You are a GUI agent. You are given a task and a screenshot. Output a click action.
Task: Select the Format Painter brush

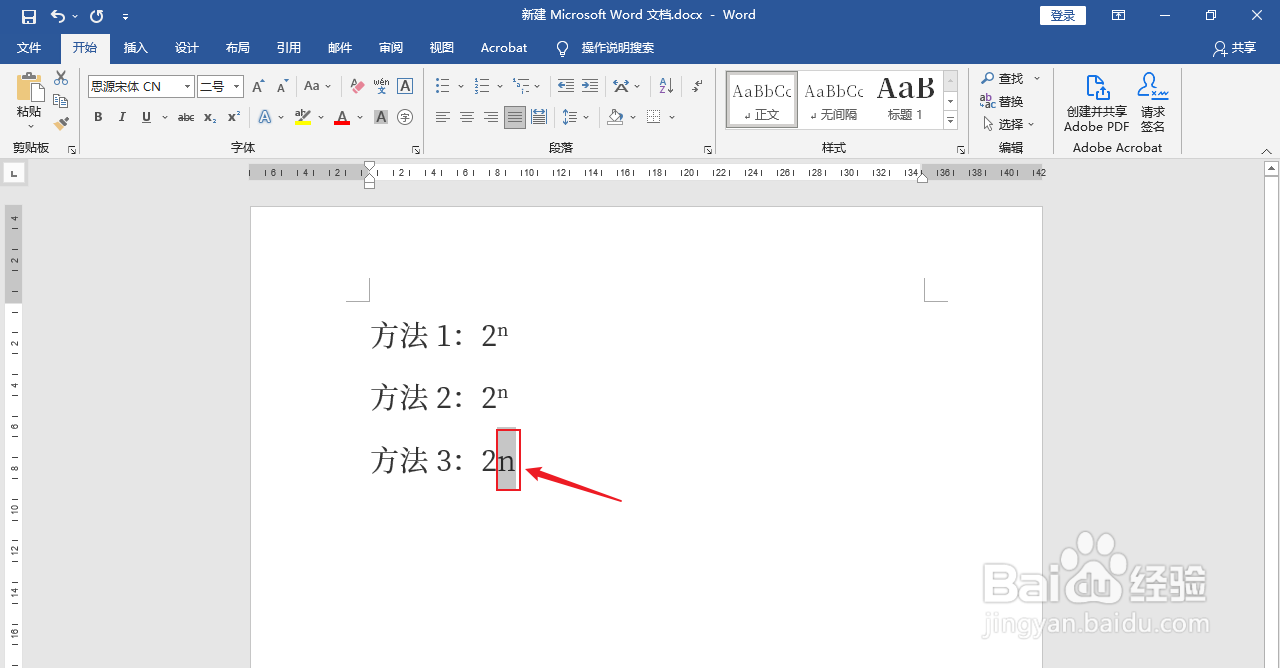coord(61,124)
